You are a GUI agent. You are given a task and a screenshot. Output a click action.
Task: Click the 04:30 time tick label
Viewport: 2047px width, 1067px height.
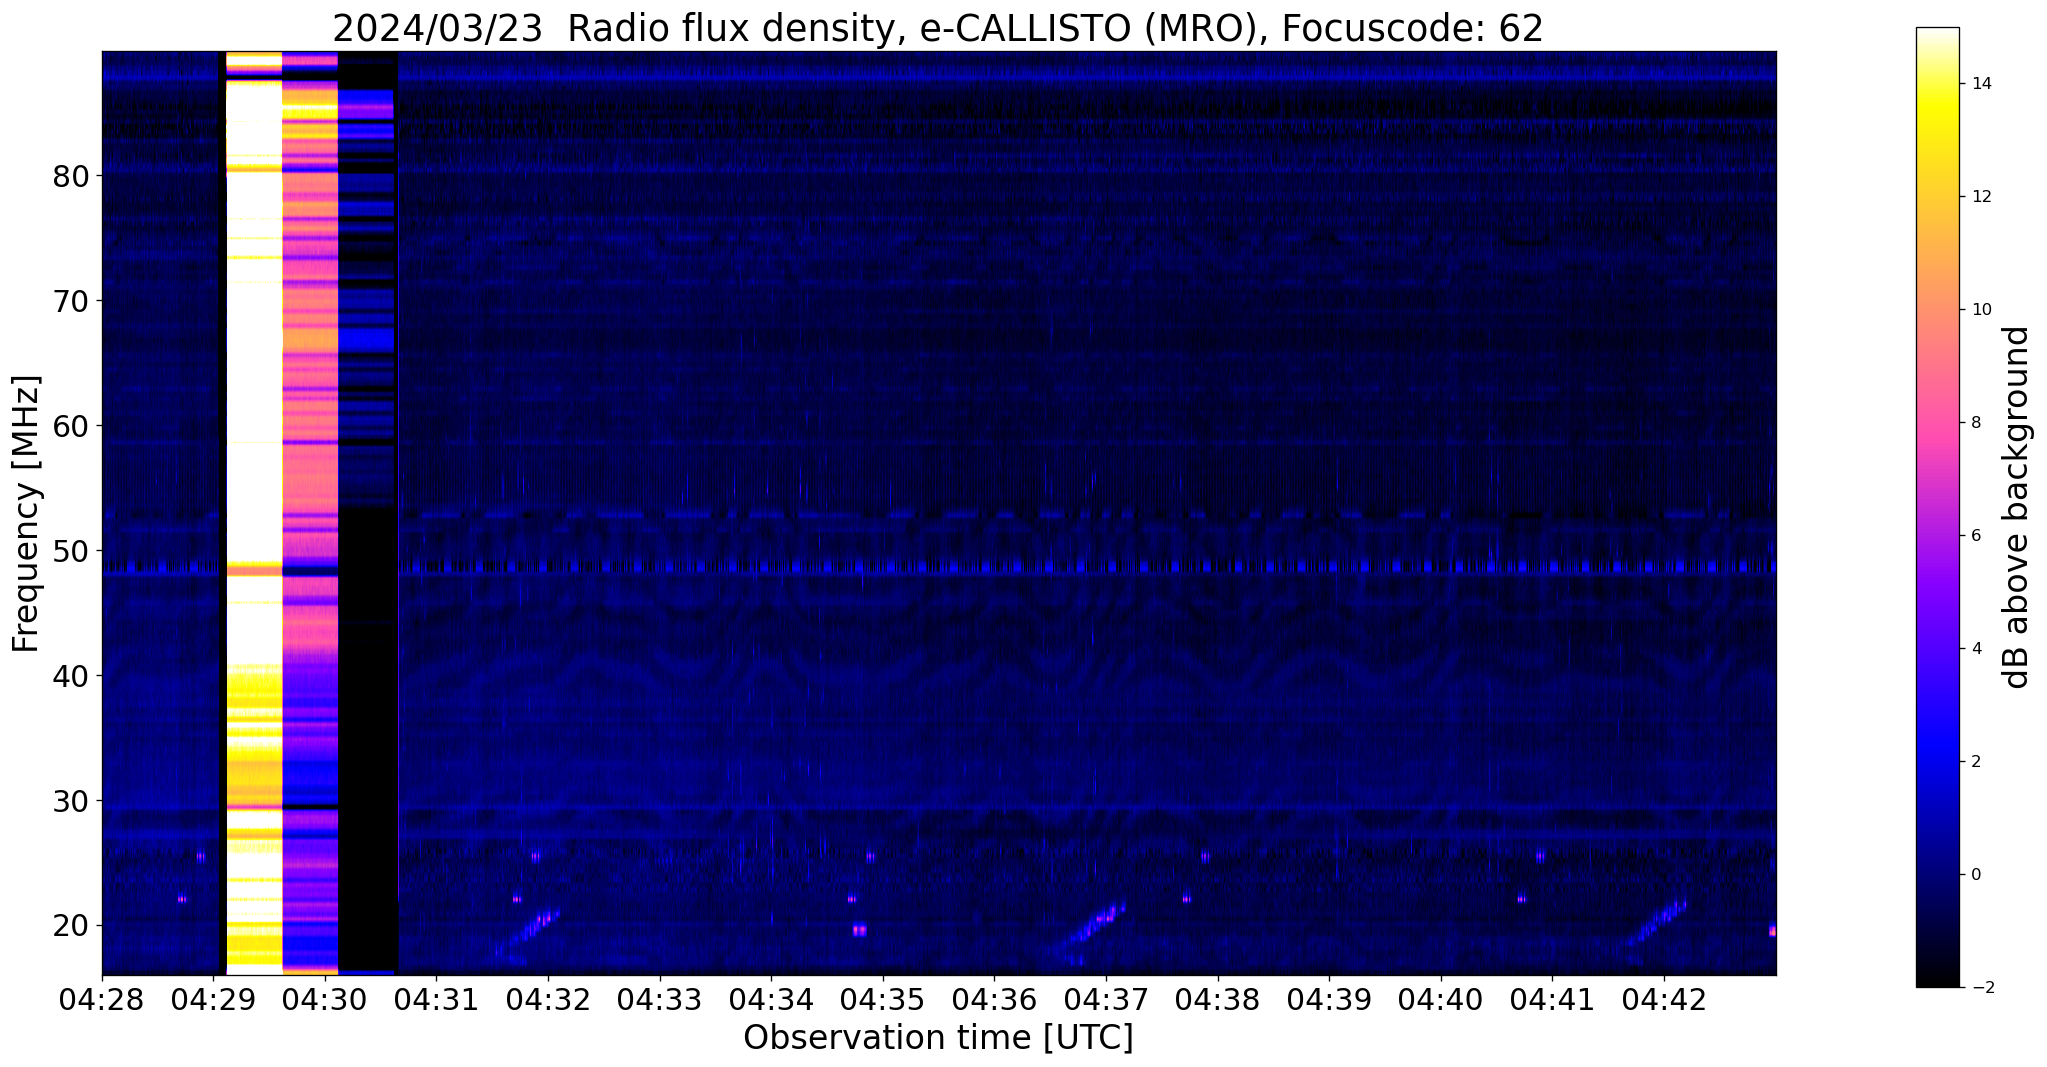click(x=325, y=1000)
